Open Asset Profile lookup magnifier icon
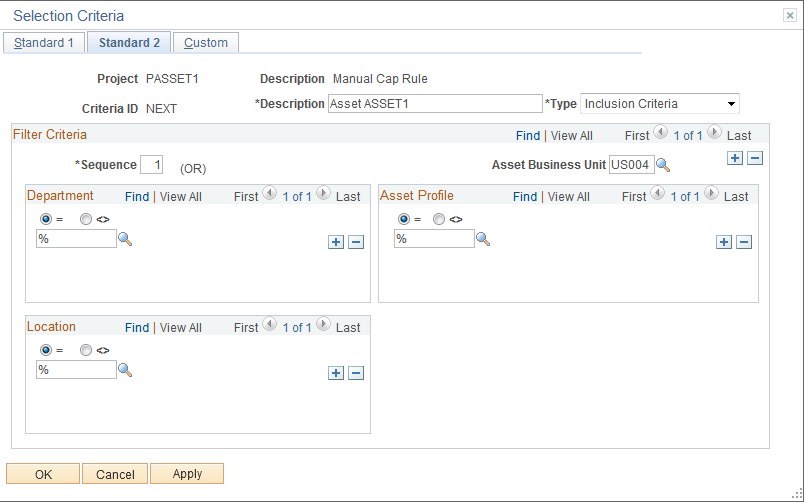The height and width of the screenshot is (502, 804). (483, 239)
